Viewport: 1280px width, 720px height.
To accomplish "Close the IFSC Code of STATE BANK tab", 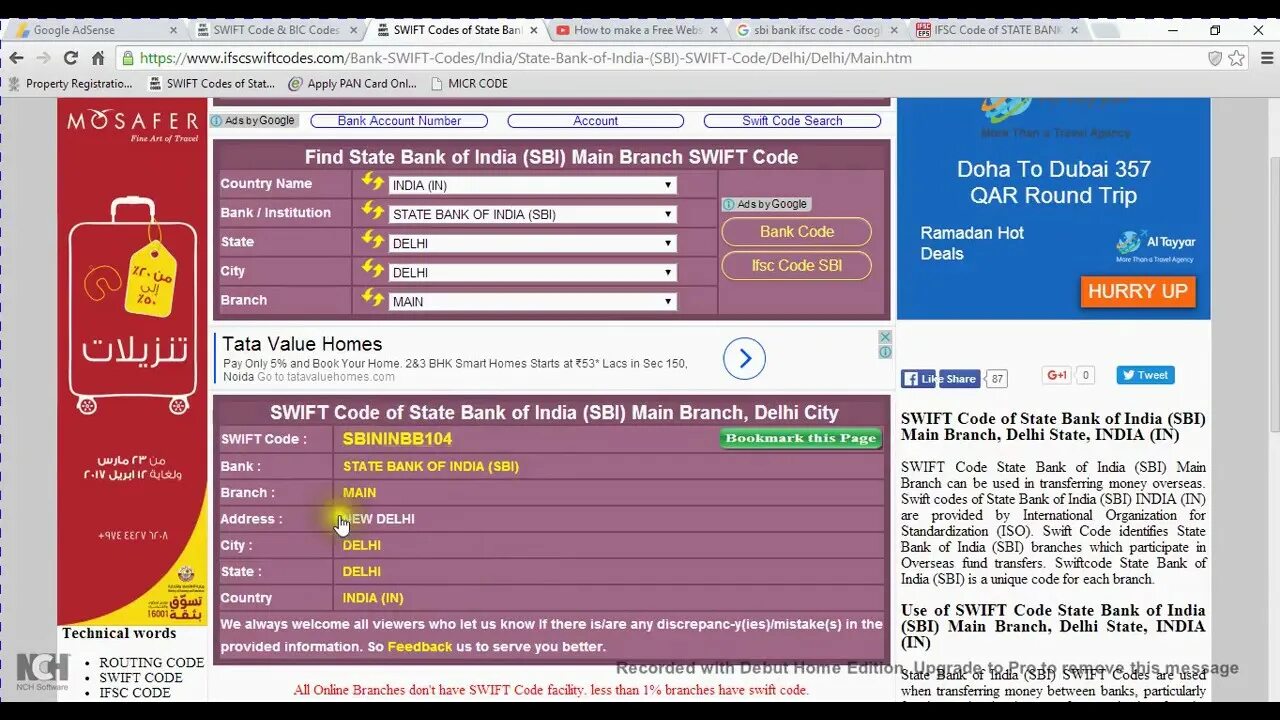I will [x=1074, y=30].
